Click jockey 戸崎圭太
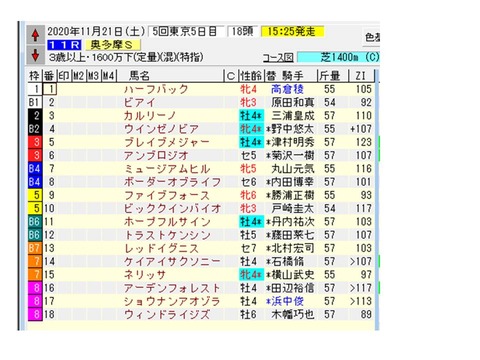 click(293, 208)
